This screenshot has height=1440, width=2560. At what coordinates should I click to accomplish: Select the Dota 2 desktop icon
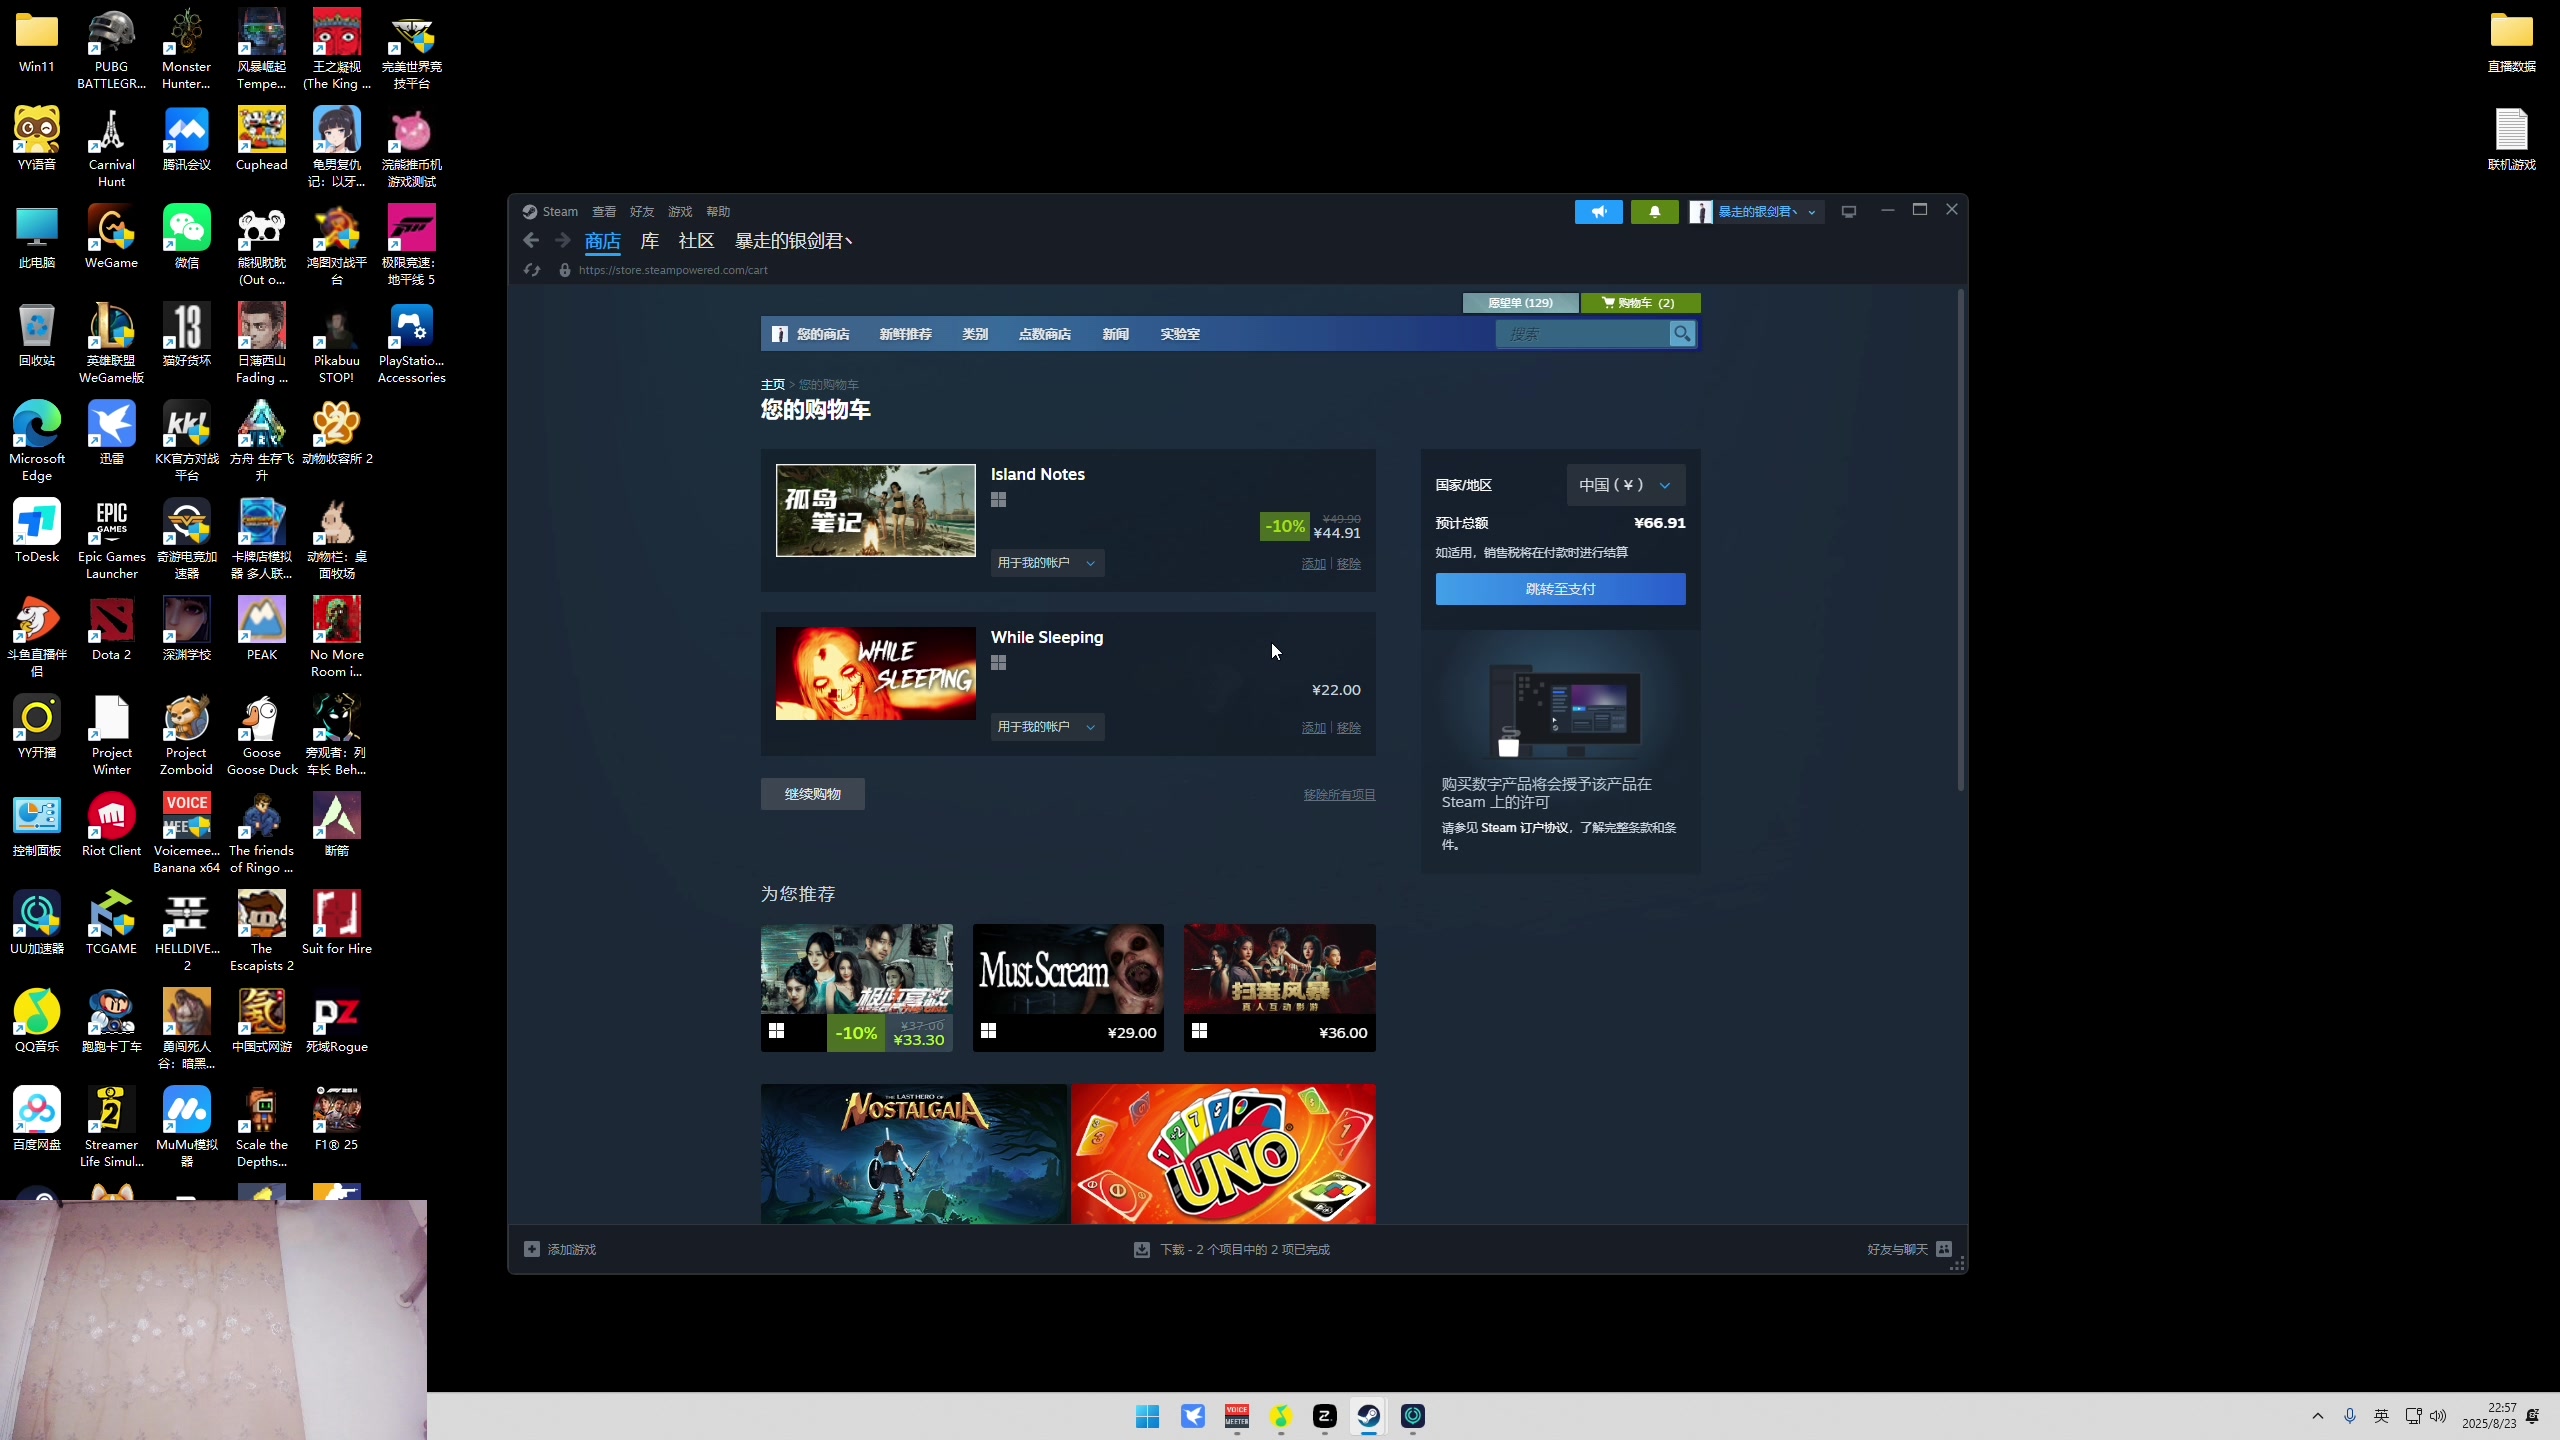[x=111, y=629]
